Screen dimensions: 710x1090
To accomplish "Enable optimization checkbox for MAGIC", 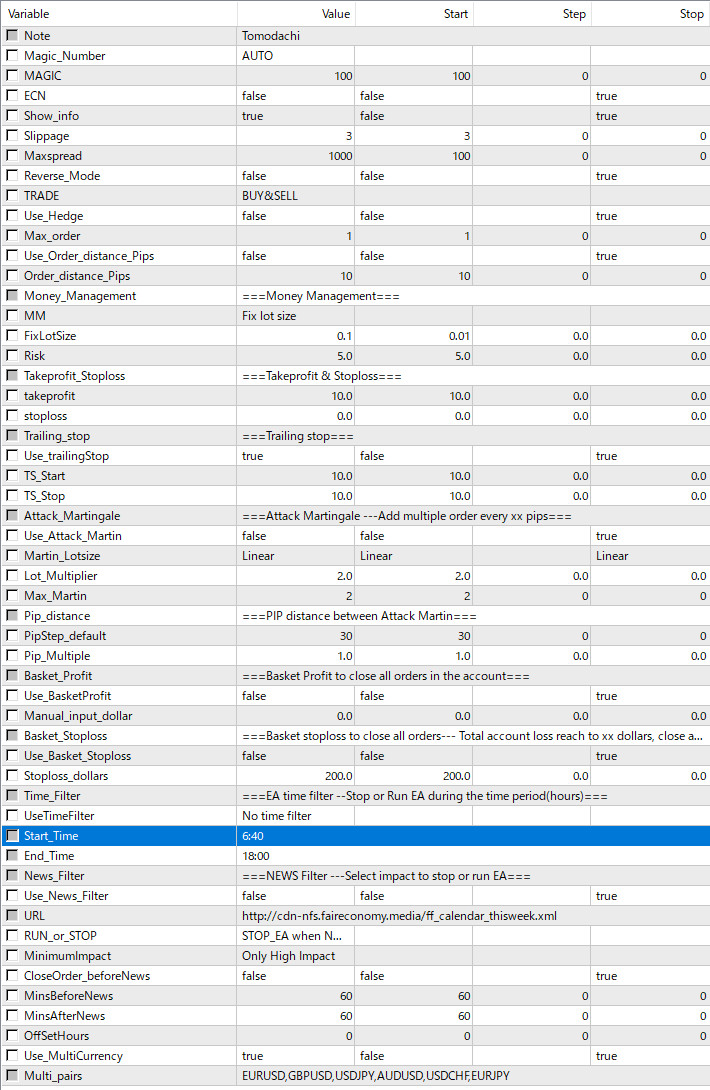I will pos(13,76).
